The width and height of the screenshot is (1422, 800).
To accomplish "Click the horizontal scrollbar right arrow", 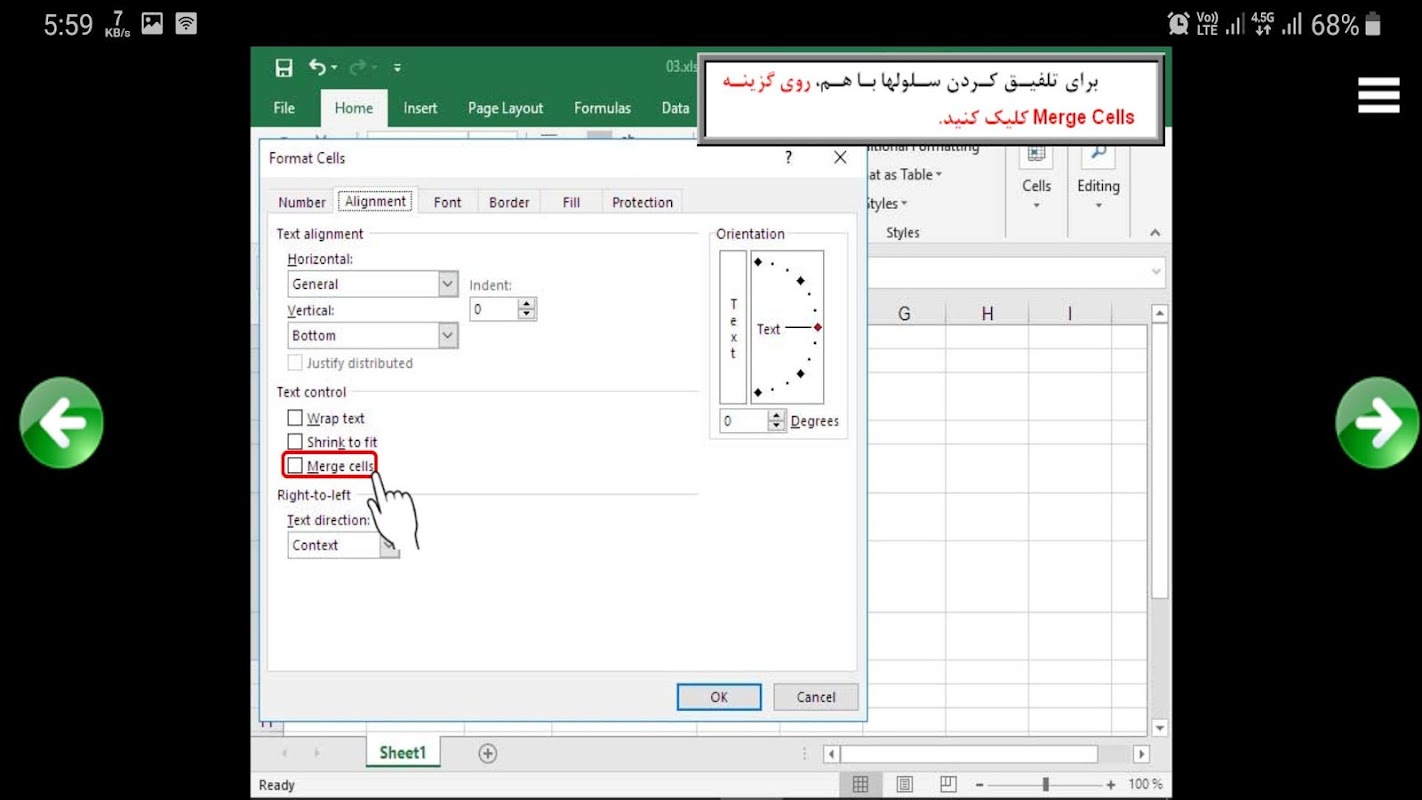I will tap(1141, 753).
